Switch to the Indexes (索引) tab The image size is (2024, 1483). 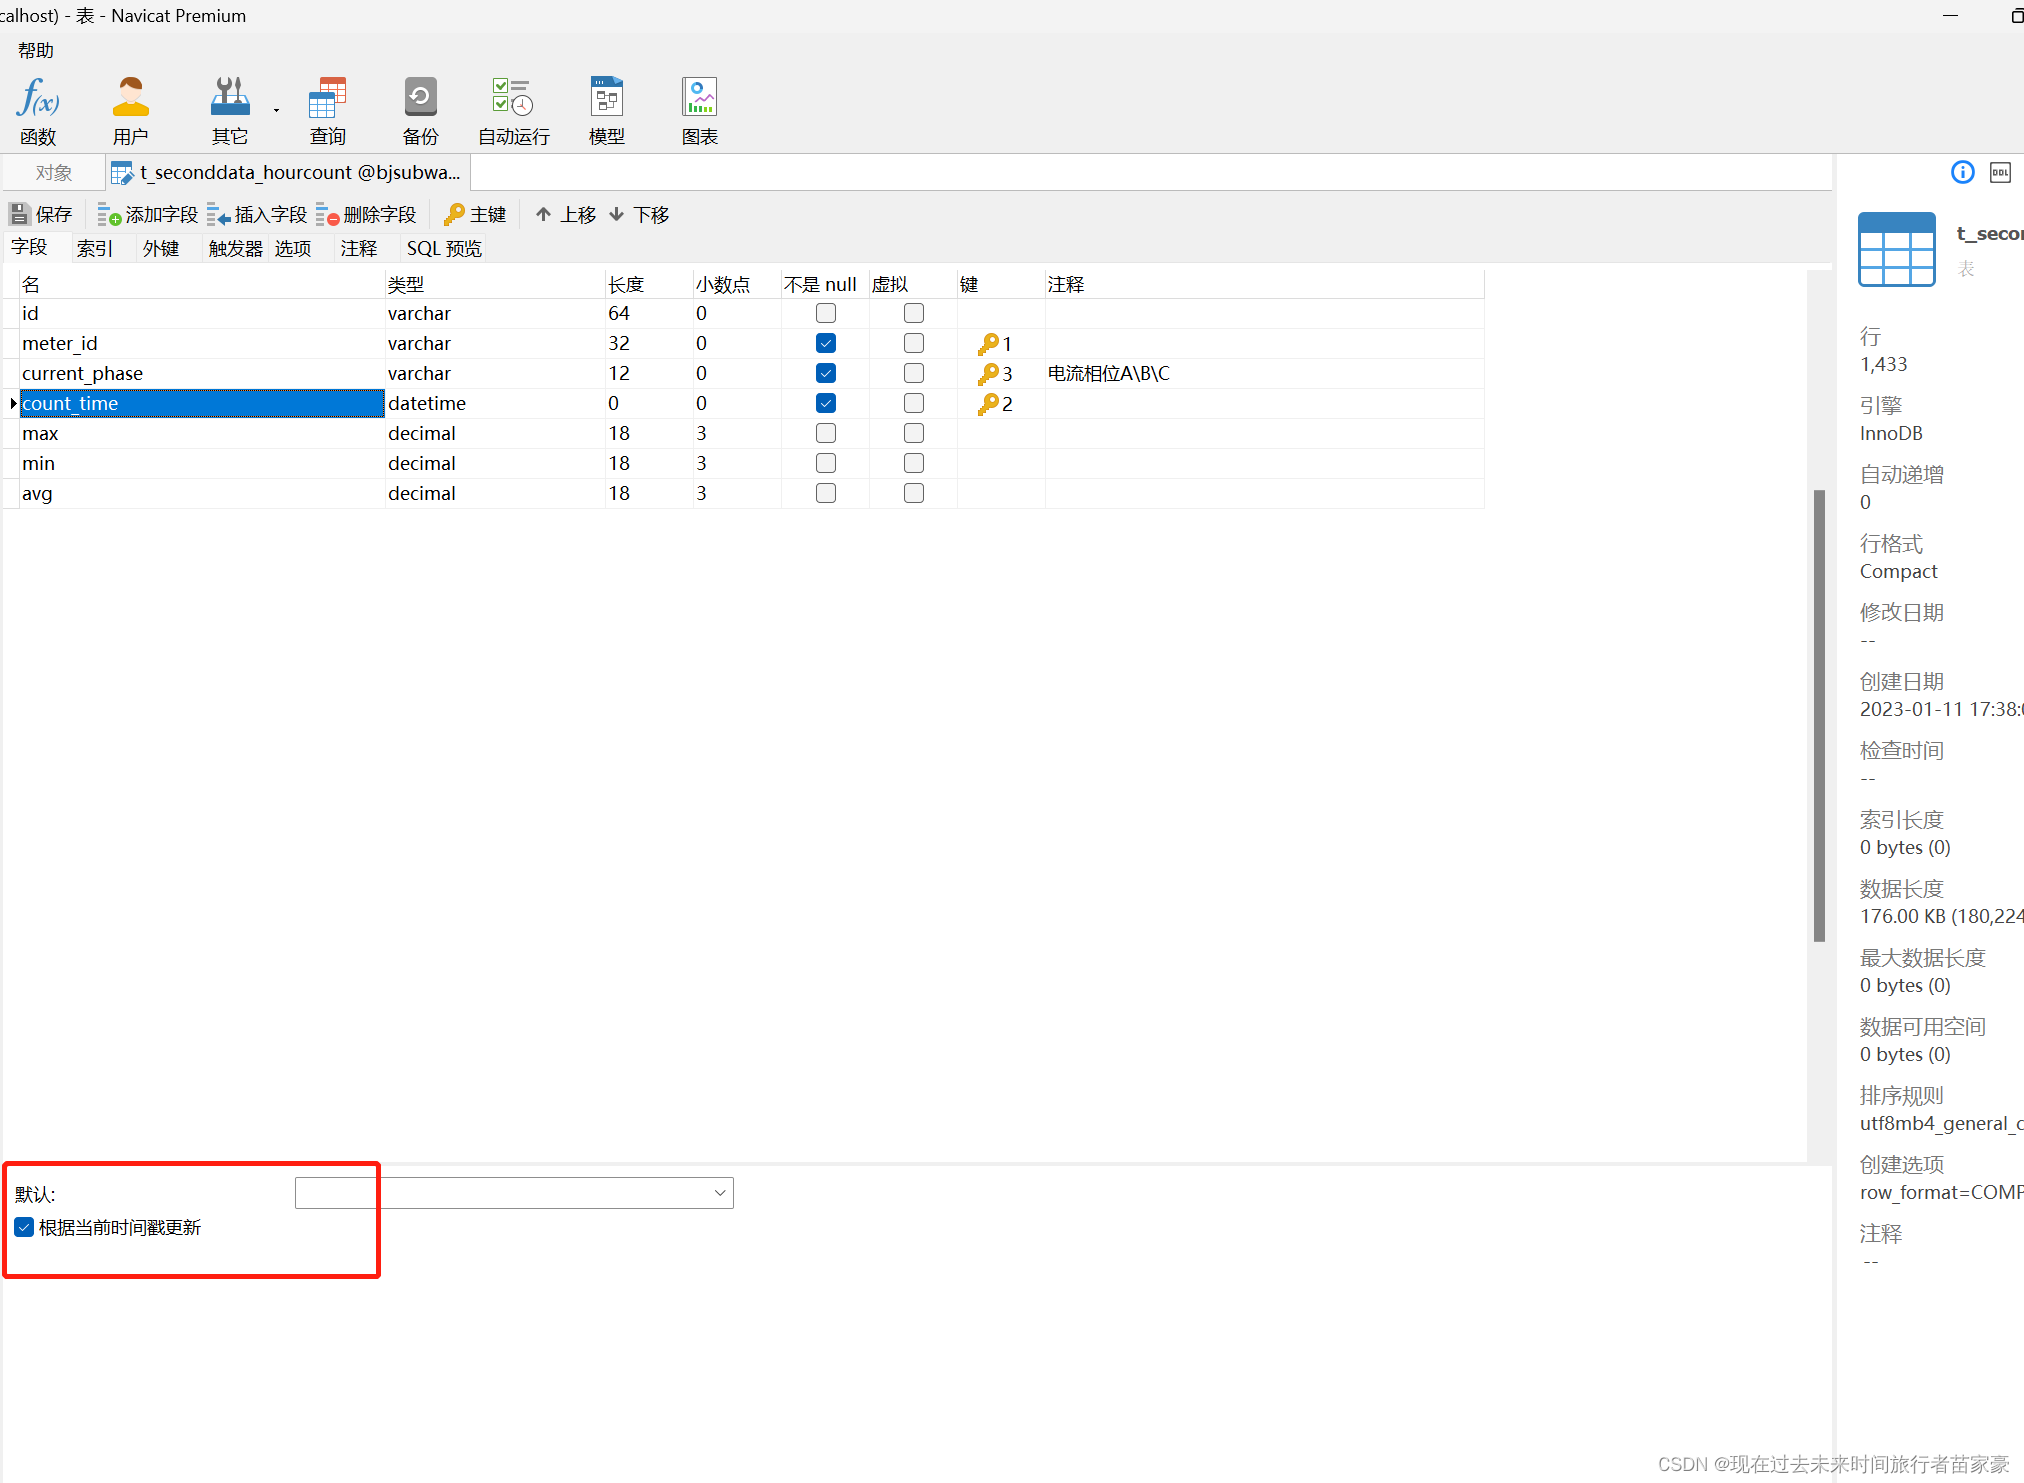[x=95, y=248]
